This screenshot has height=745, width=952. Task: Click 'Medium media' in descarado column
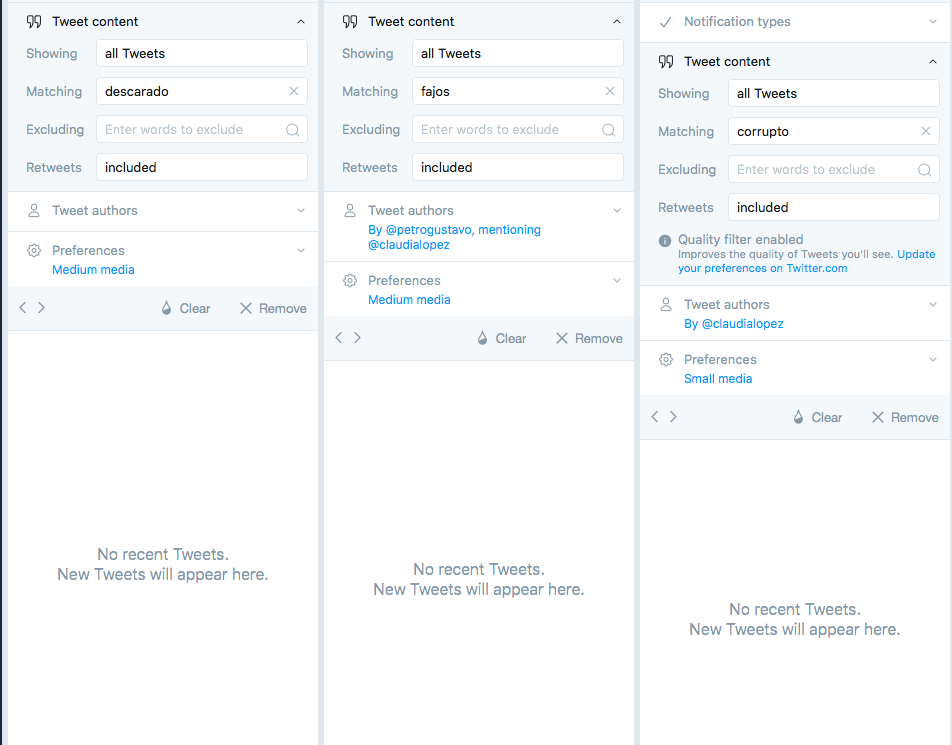point(93,270)
